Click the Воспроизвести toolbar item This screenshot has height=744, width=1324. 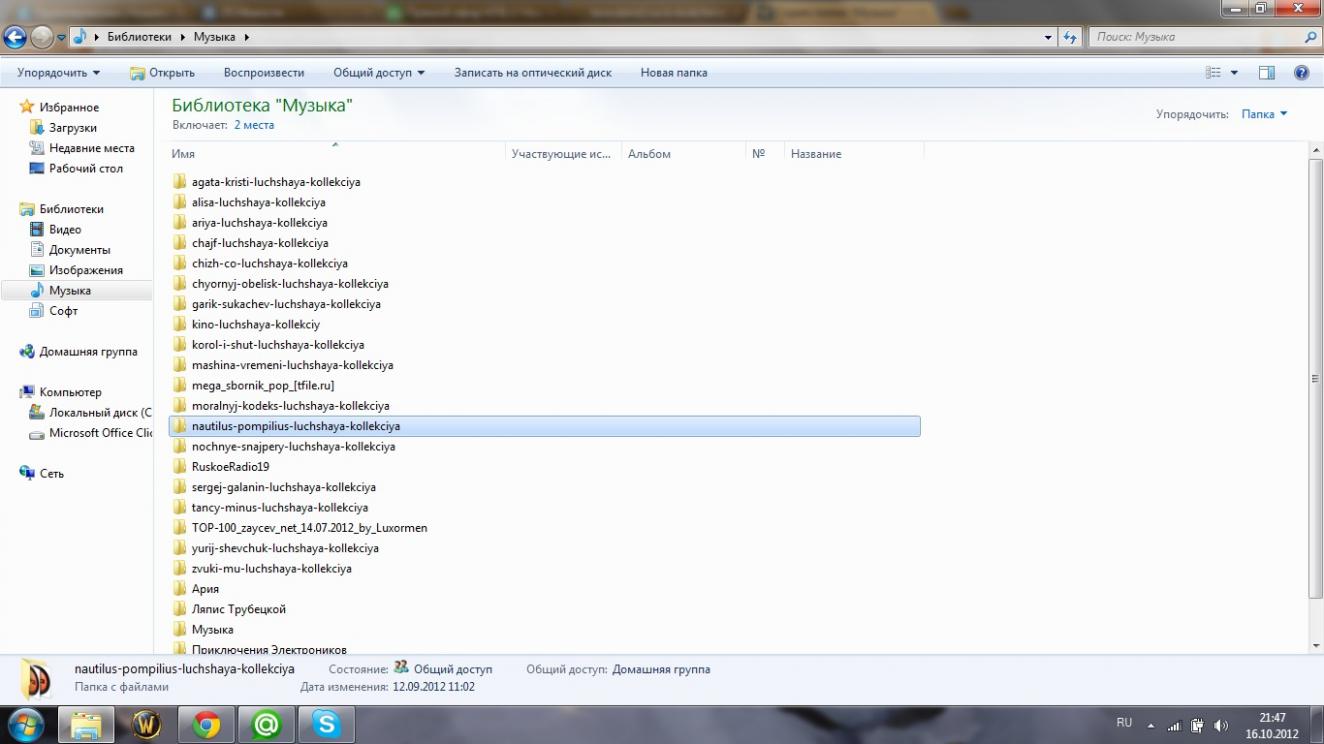click(x=264, y=73)
